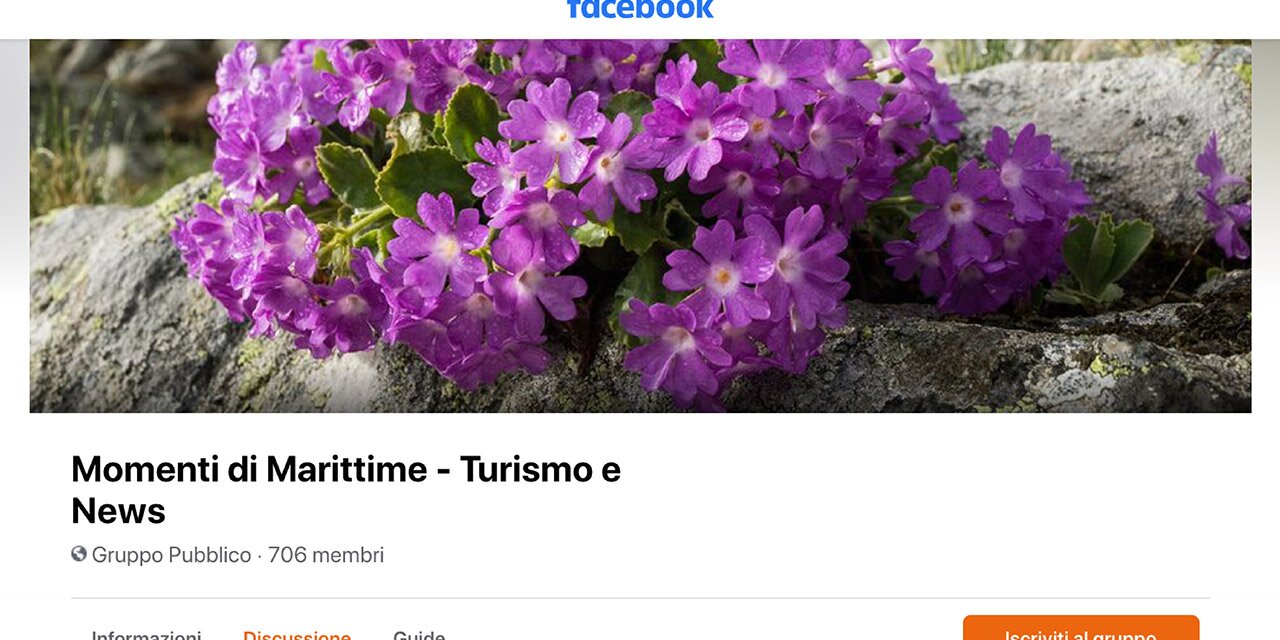Click the Gruppo Pubblico privacy label
The width and height of the screenshot is (1280, 640).
[171, 555]
